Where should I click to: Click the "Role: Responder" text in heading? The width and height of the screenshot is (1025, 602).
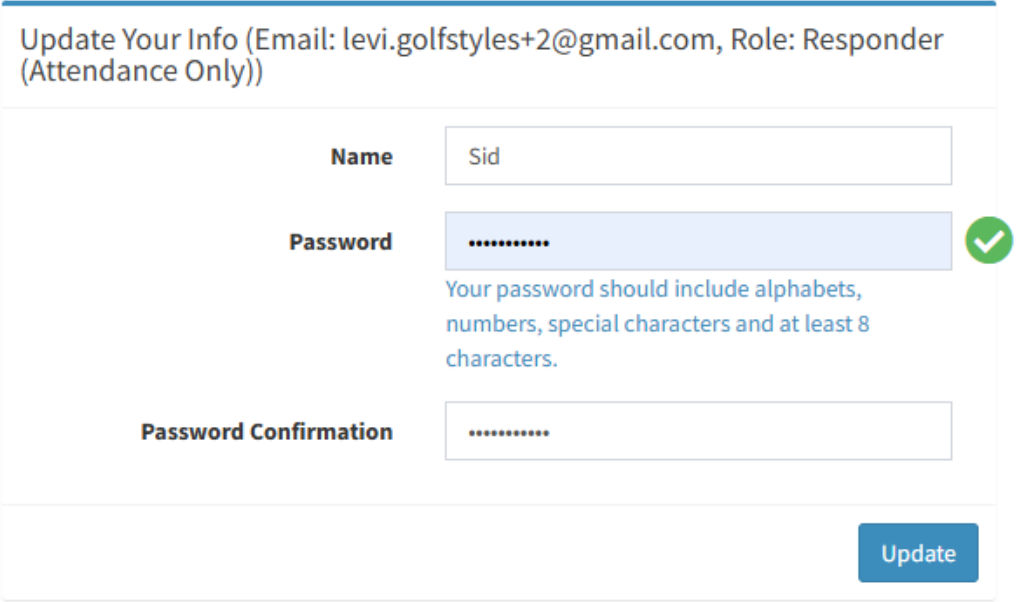coord(837,41)
